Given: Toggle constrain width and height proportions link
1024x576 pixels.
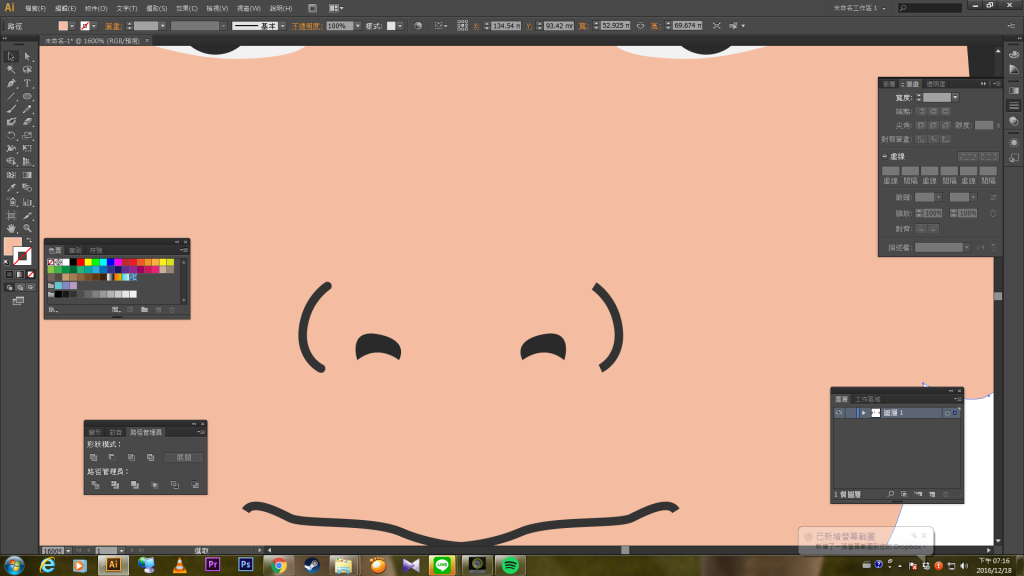Looking at the screenshot, I should 640,26.
